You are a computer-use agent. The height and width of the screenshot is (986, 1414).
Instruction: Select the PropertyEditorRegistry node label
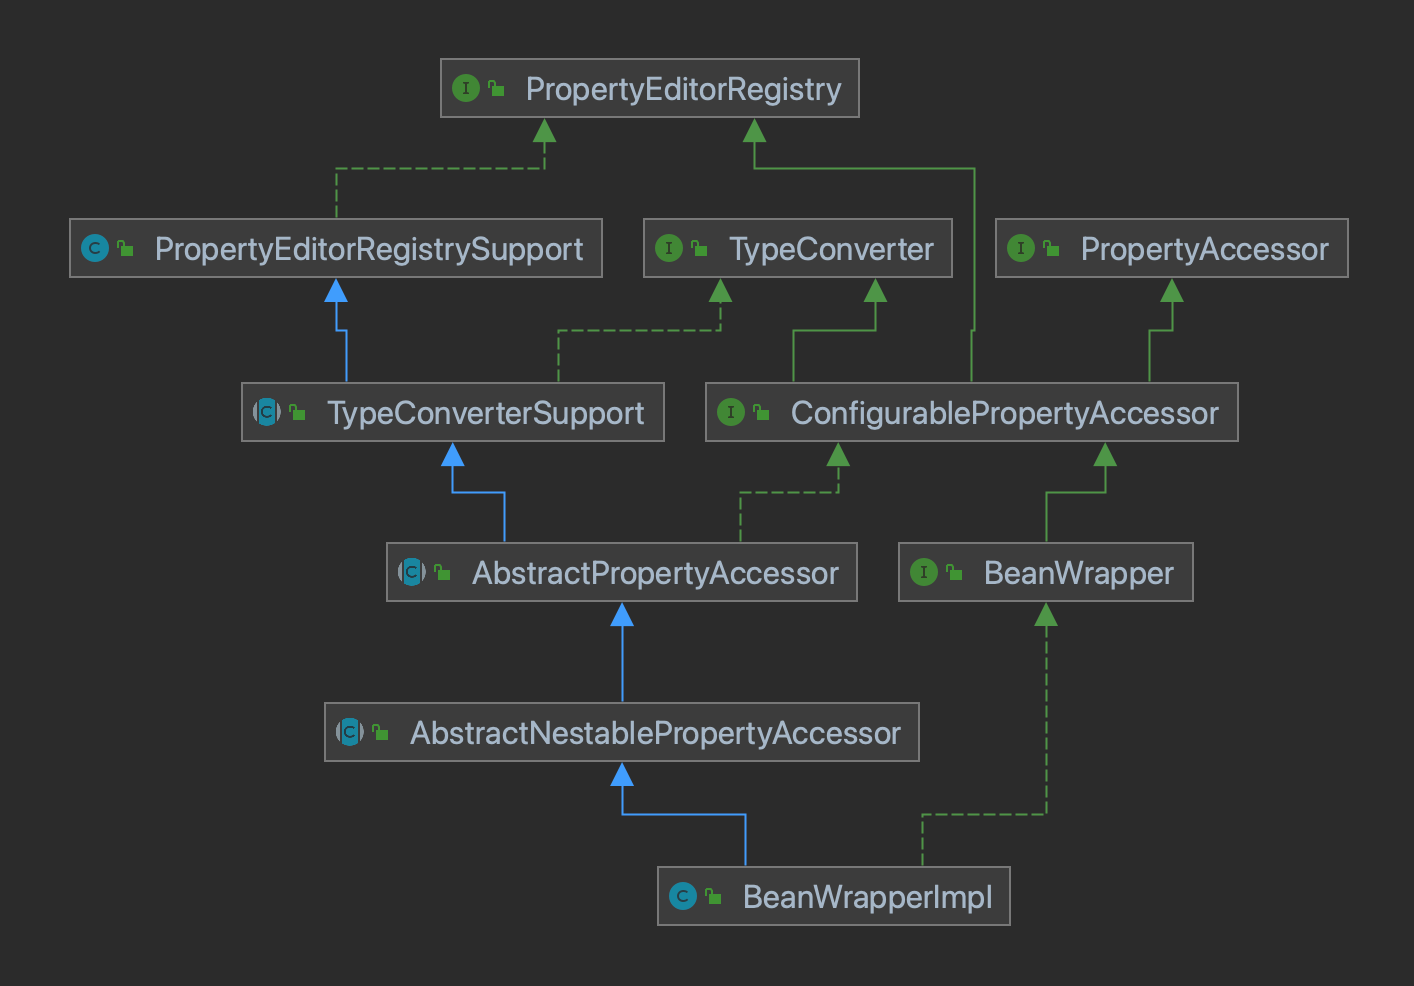[x=684, y=89]
